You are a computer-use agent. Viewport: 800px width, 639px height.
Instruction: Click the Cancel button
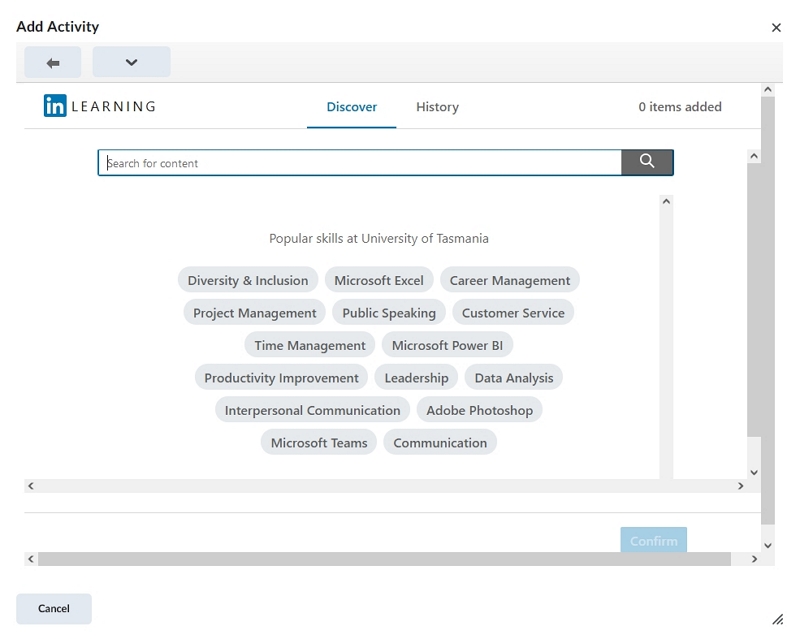54,608
